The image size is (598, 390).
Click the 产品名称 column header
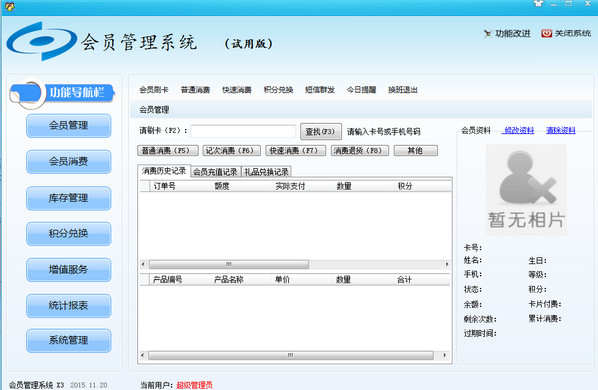[241, 279]
